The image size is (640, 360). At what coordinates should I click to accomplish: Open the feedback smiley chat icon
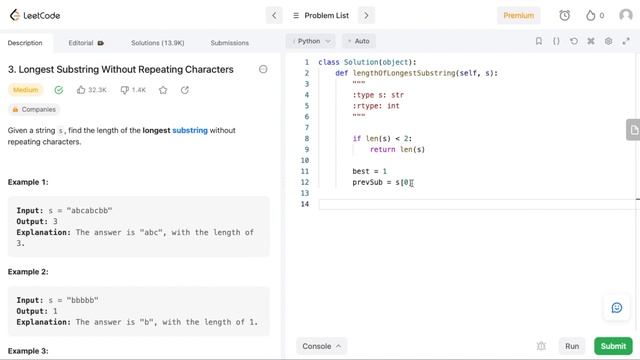[616, 308]
